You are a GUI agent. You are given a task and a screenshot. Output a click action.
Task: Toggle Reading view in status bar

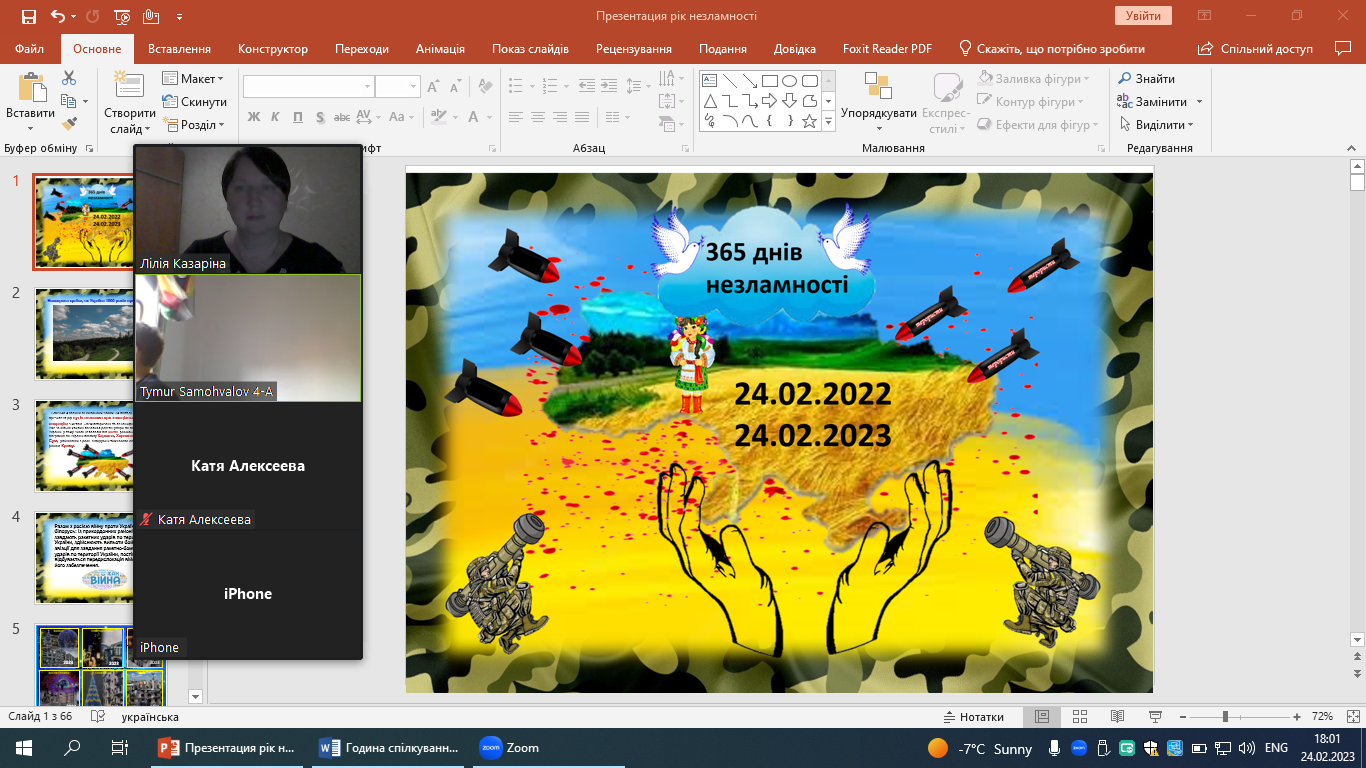click(1118, 717)
